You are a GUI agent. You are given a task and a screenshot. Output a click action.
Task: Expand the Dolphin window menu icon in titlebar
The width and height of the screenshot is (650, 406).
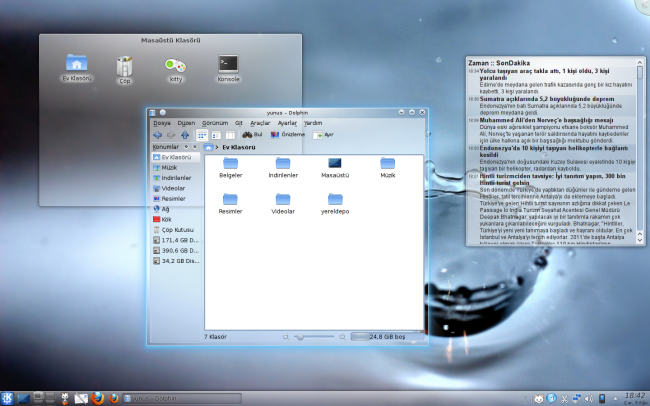pos(152,112)
